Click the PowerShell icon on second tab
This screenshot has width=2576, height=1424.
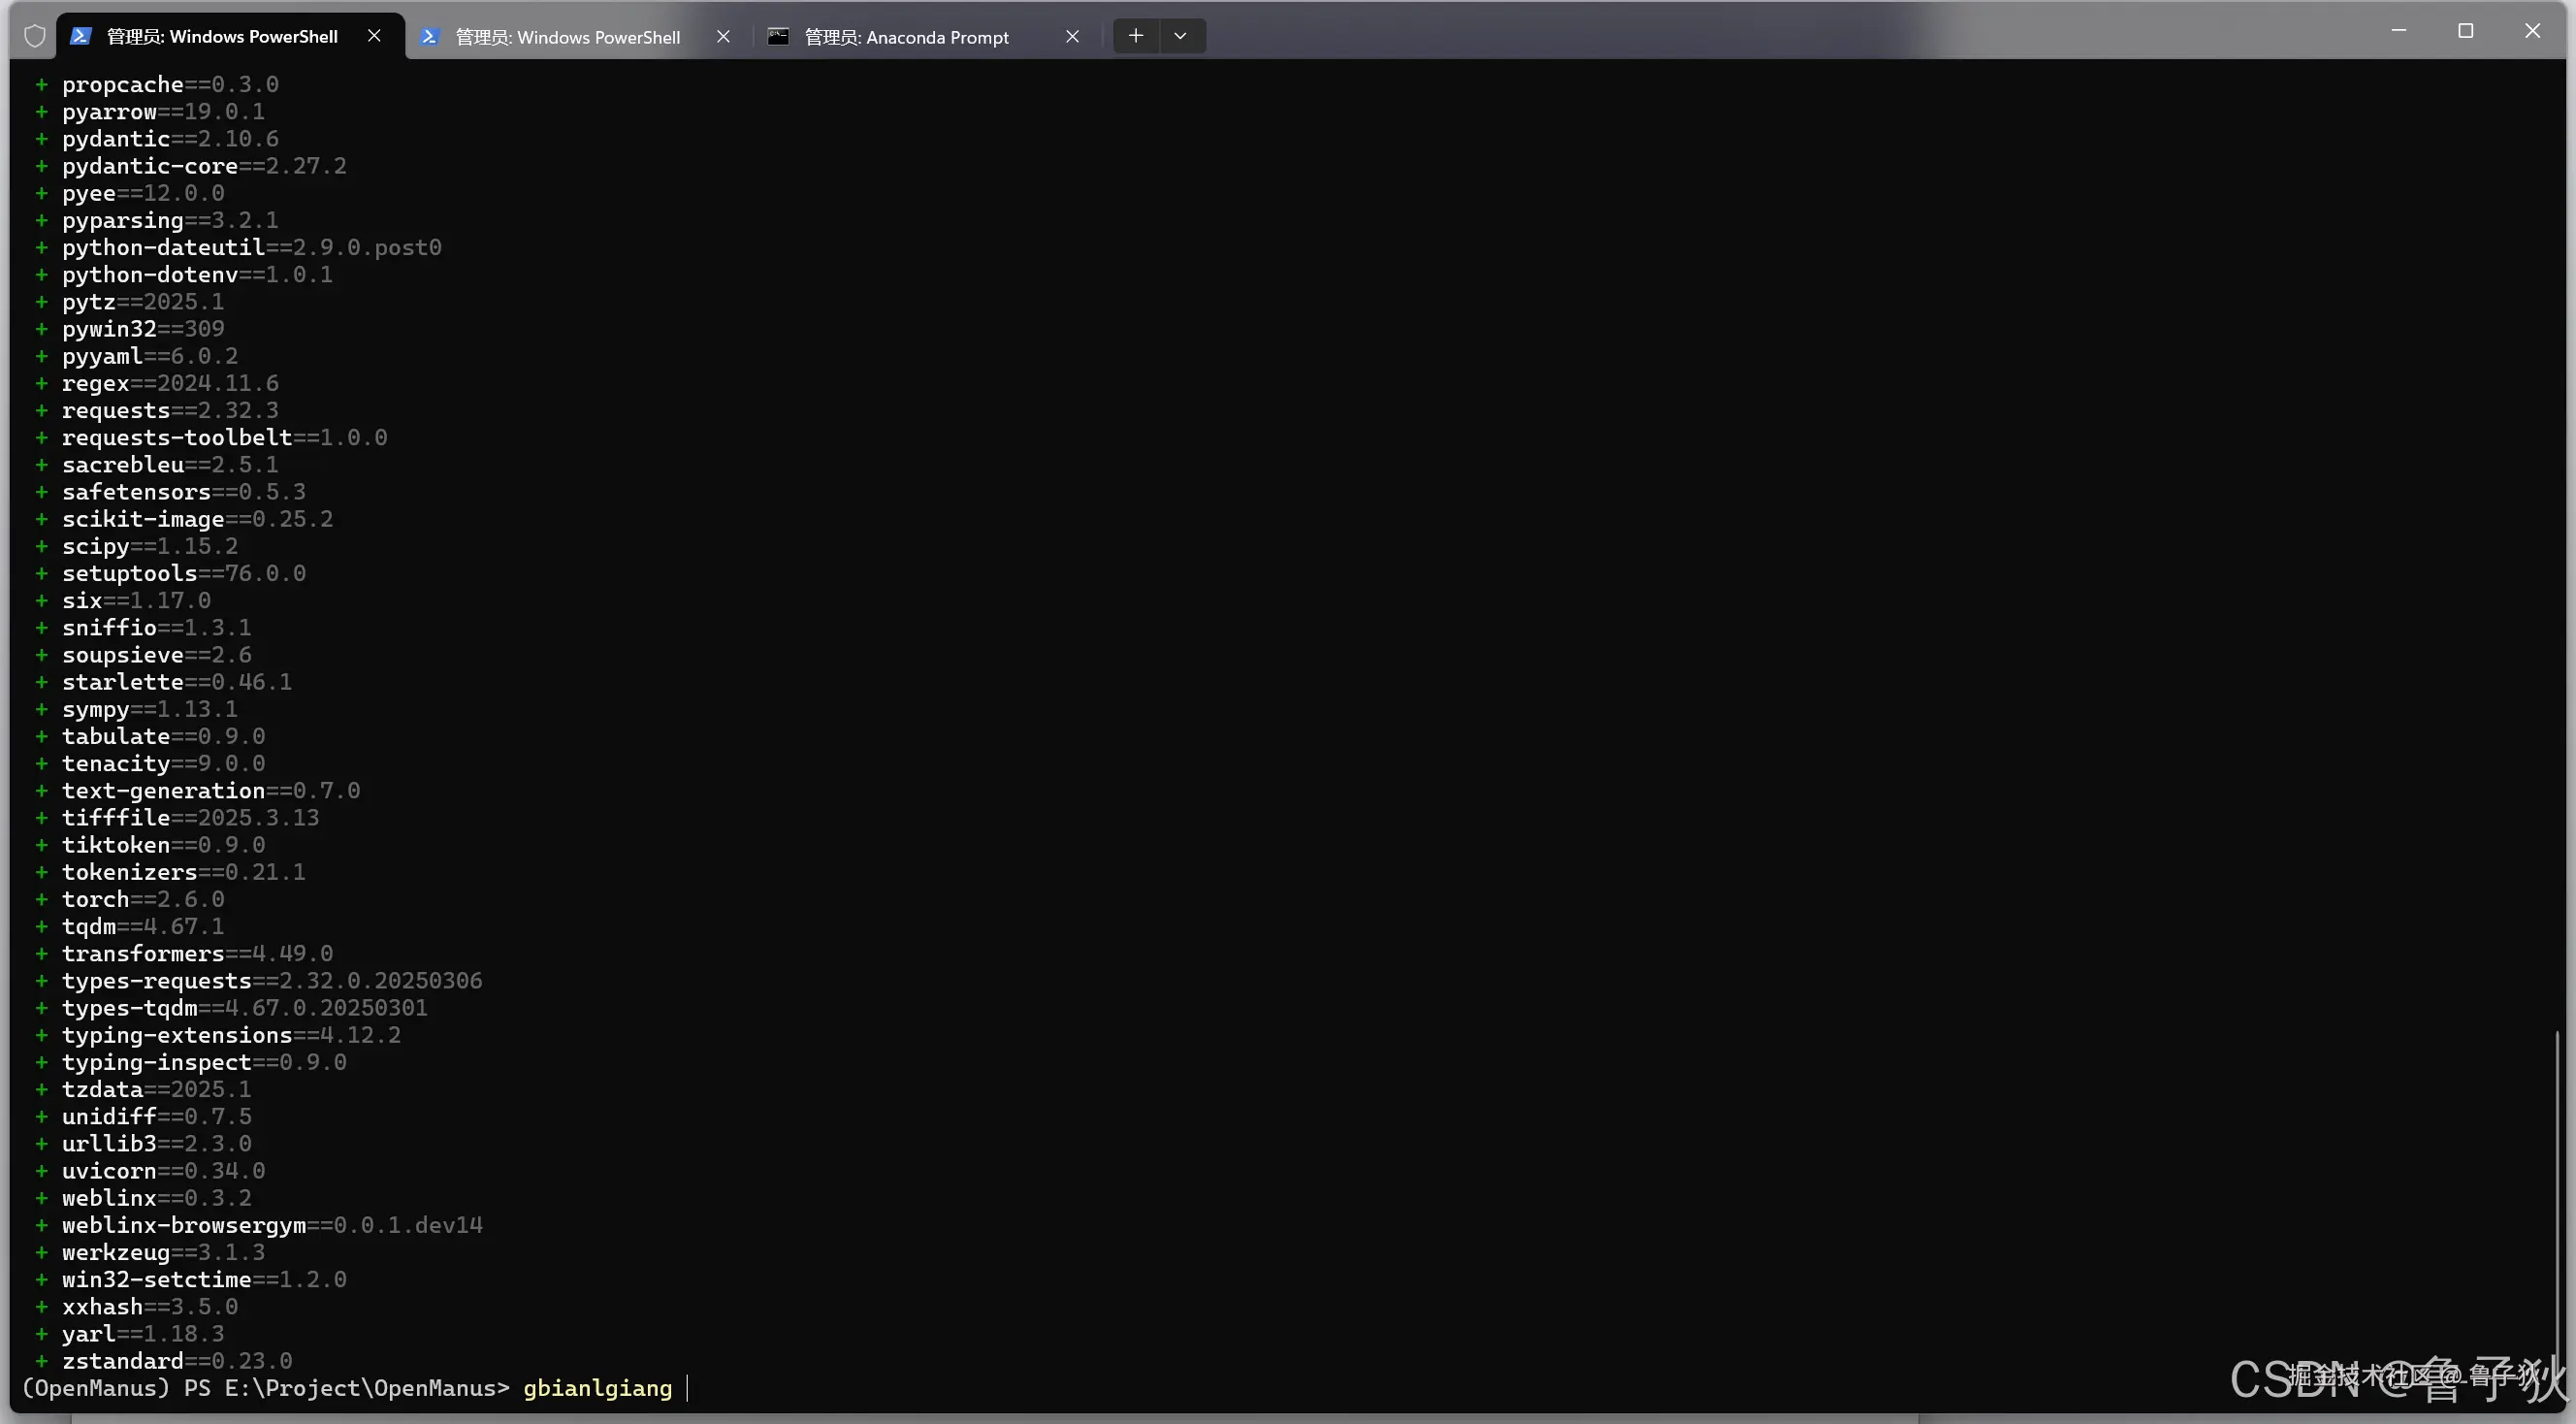click(429, 37)
